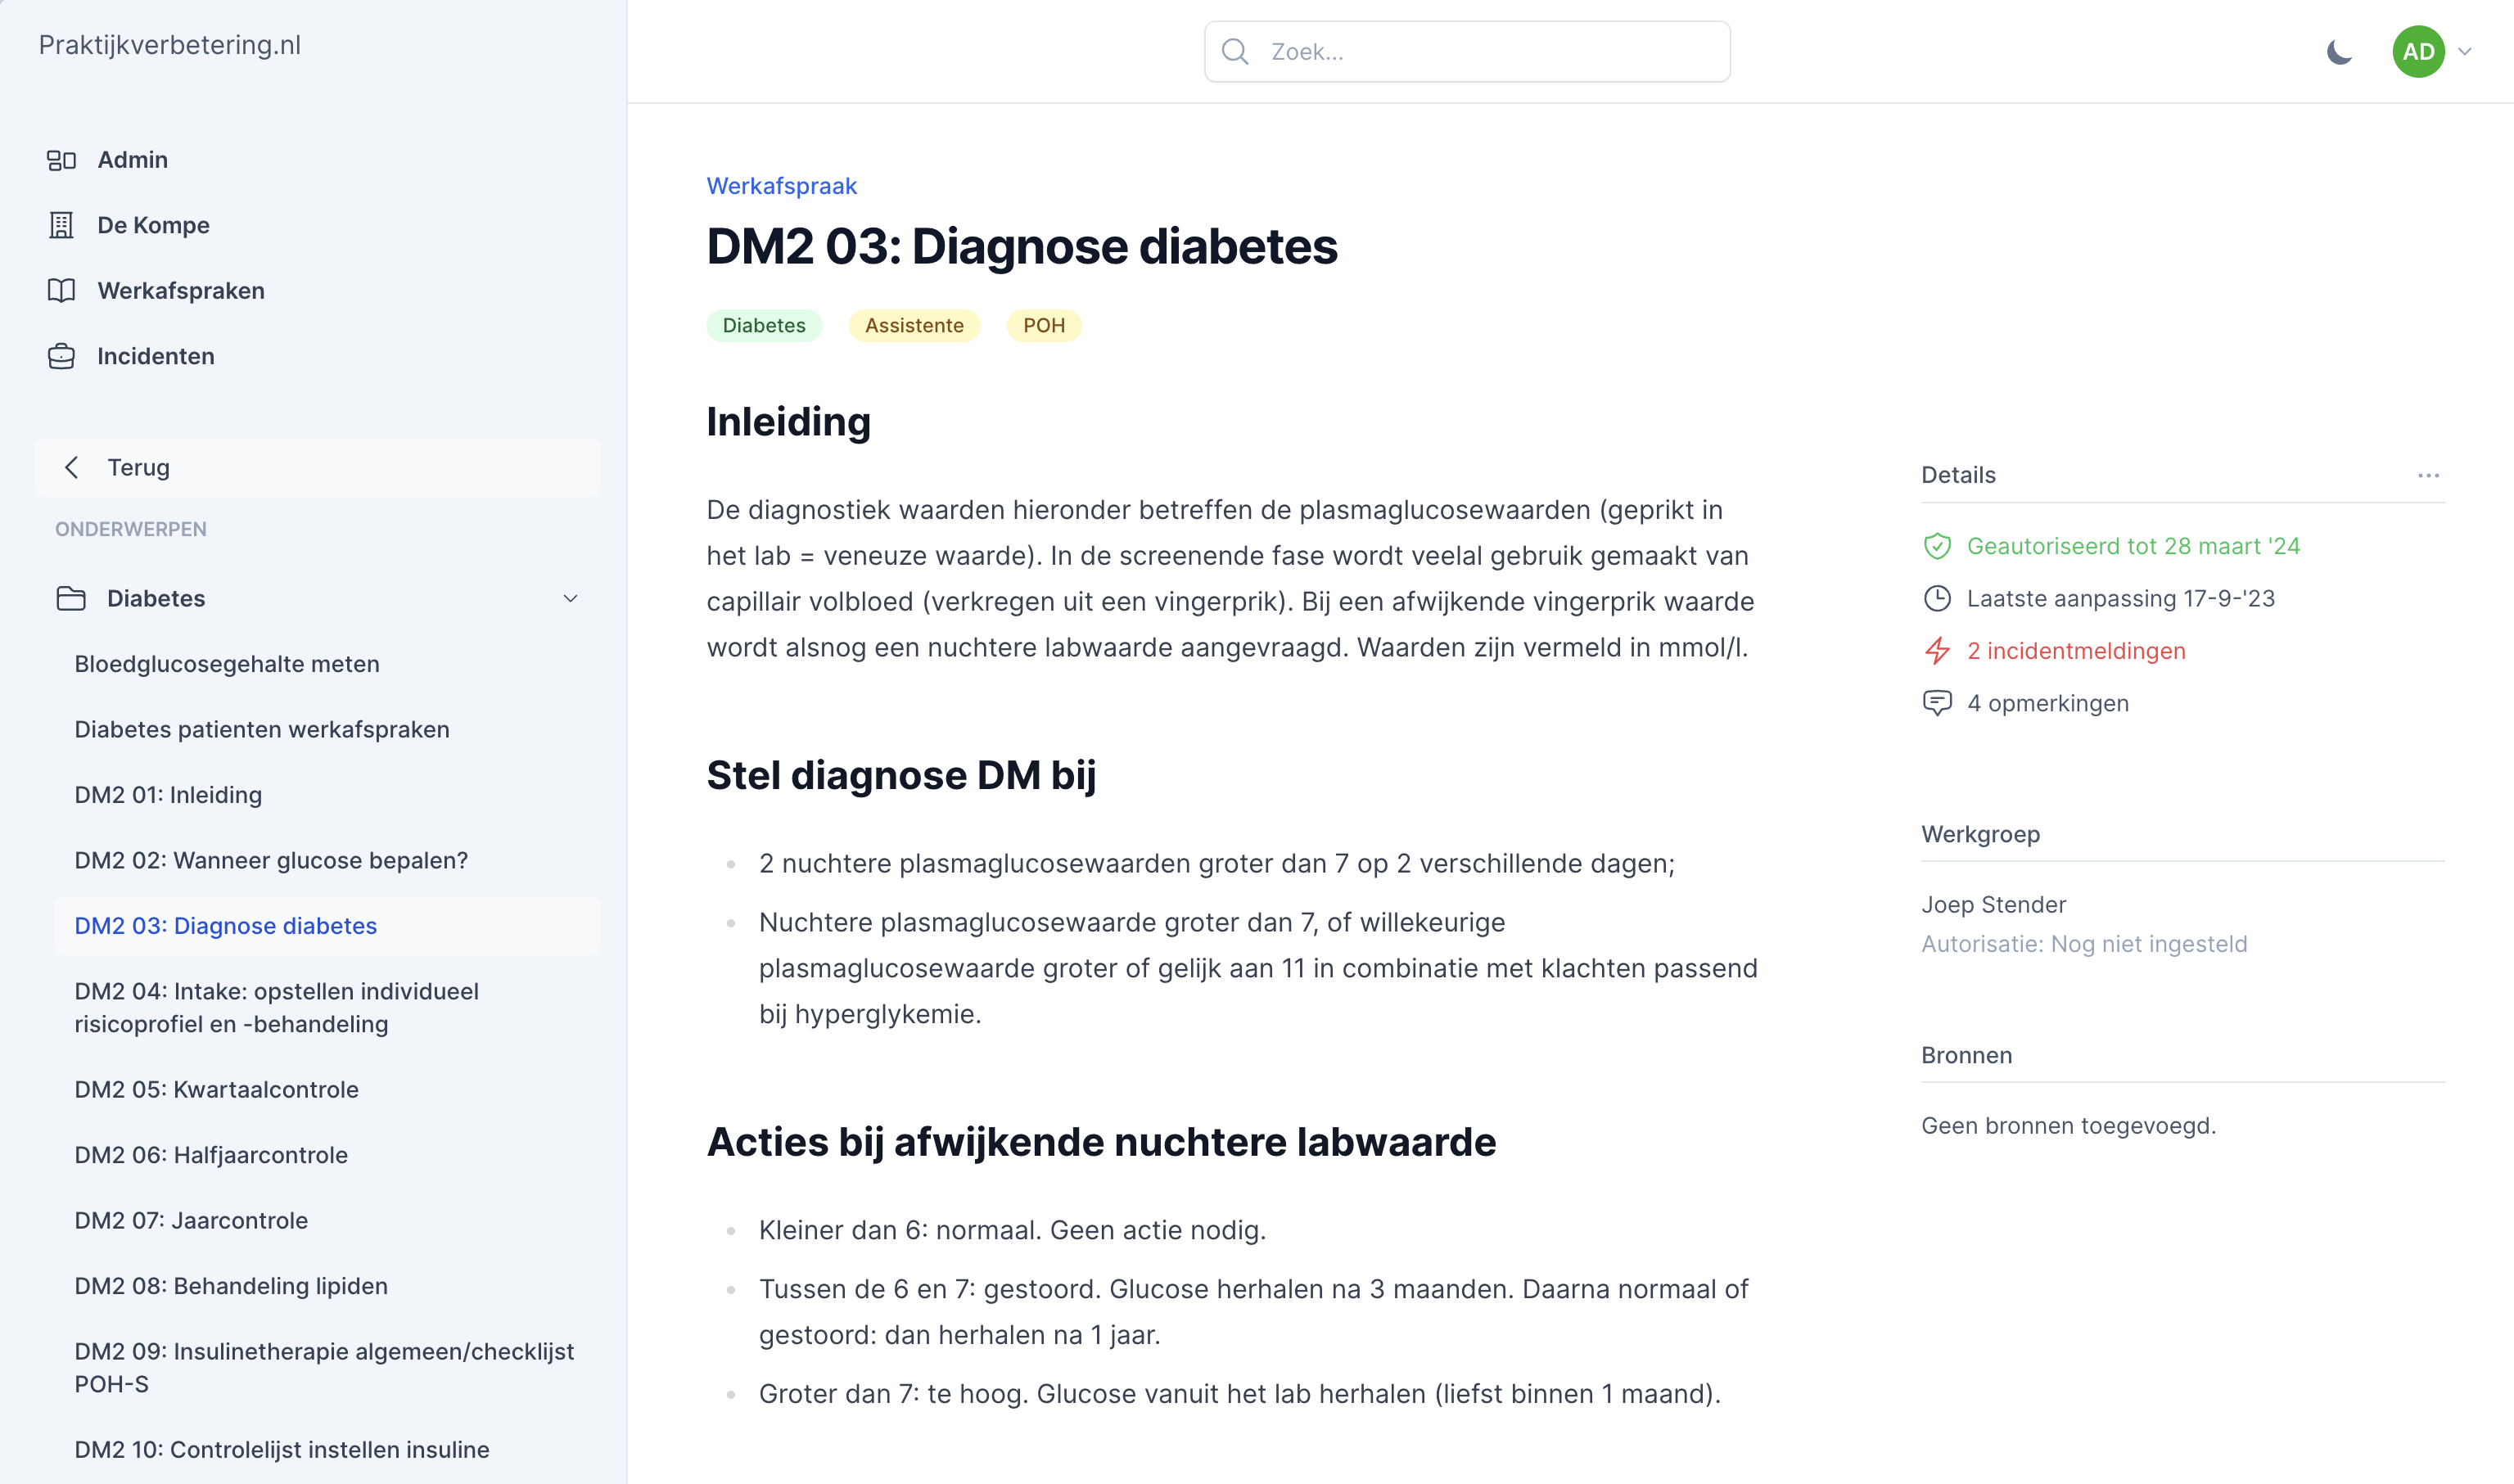Click the search magnifier icon

coord(1235,52)
